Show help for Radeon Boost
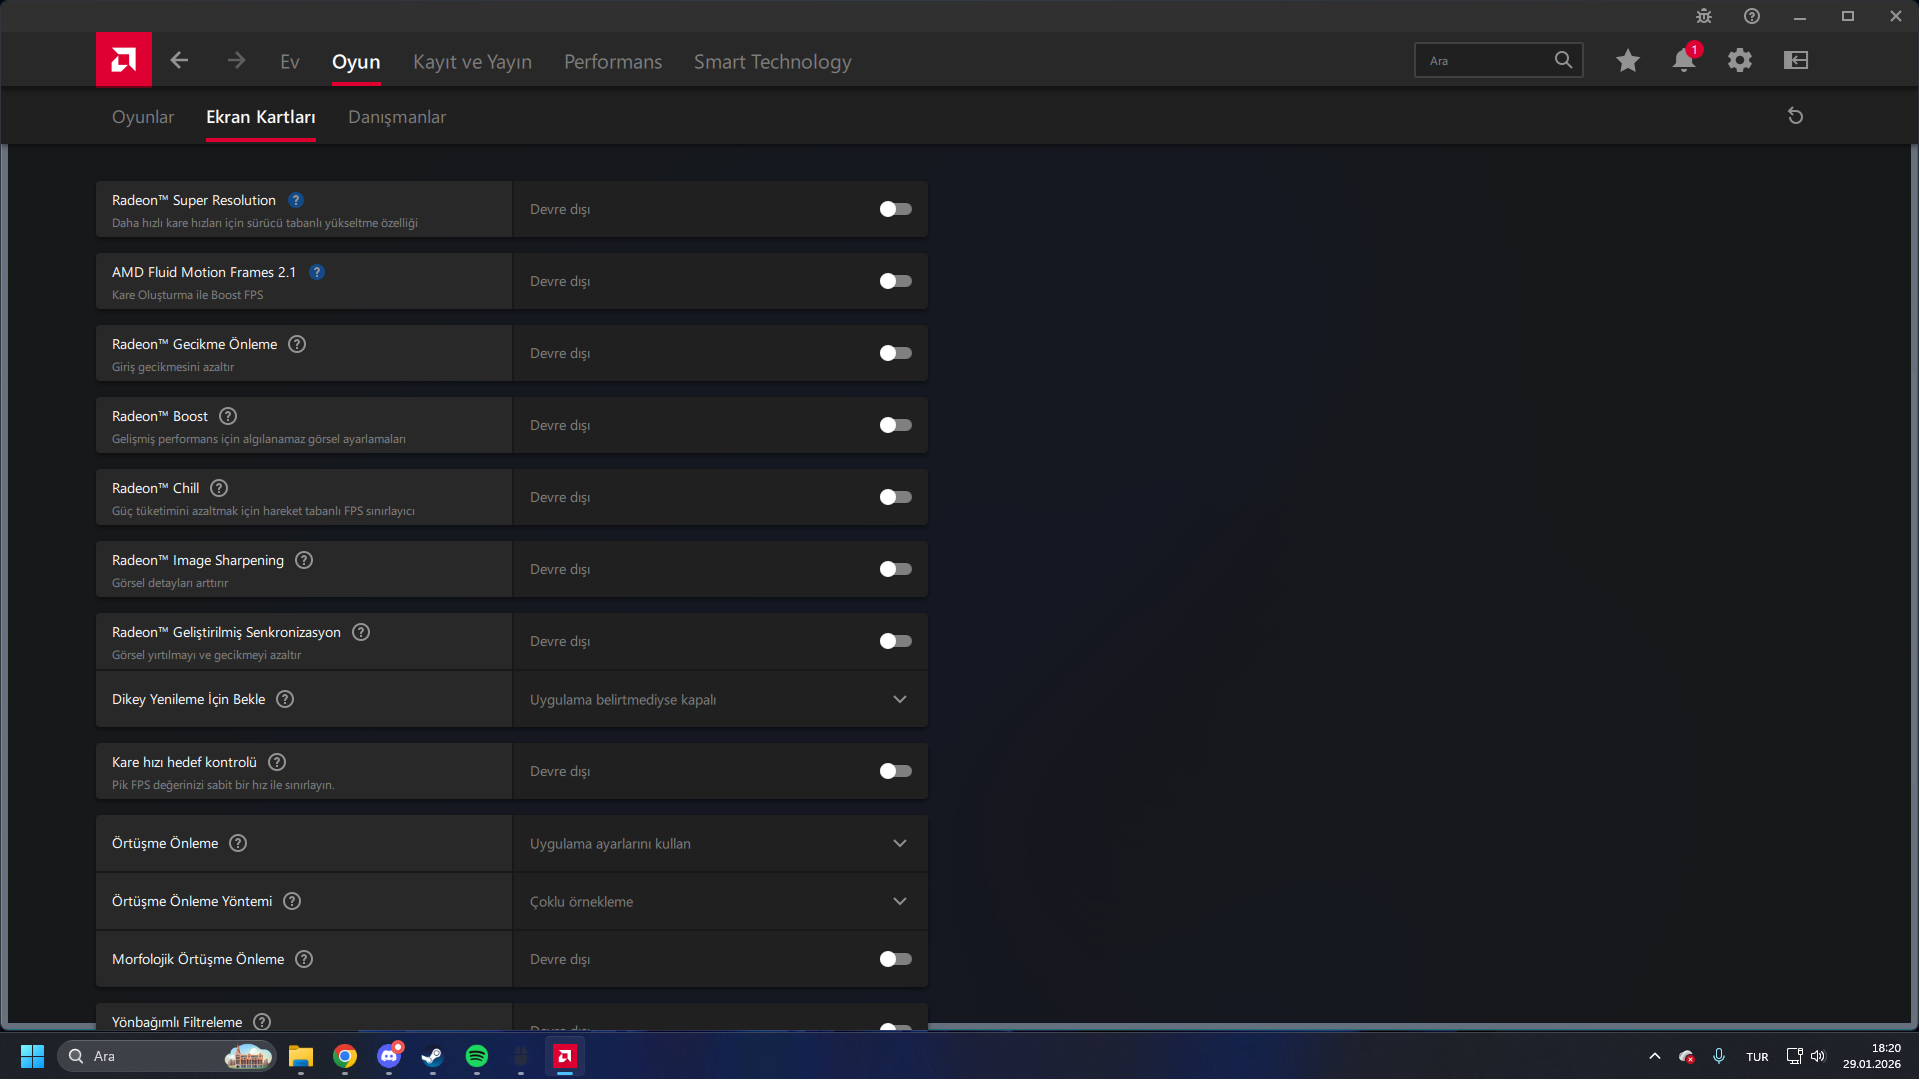This screenshot has height=1079, width=1919. coord(228,416)
